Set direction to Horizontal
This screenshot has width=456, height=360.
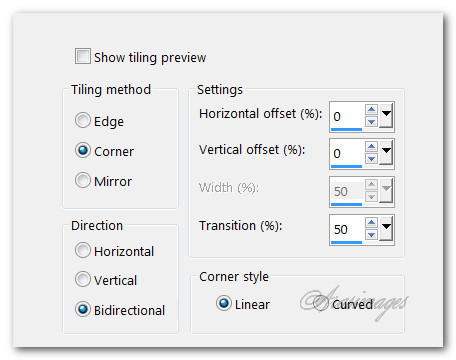[83, 250]
